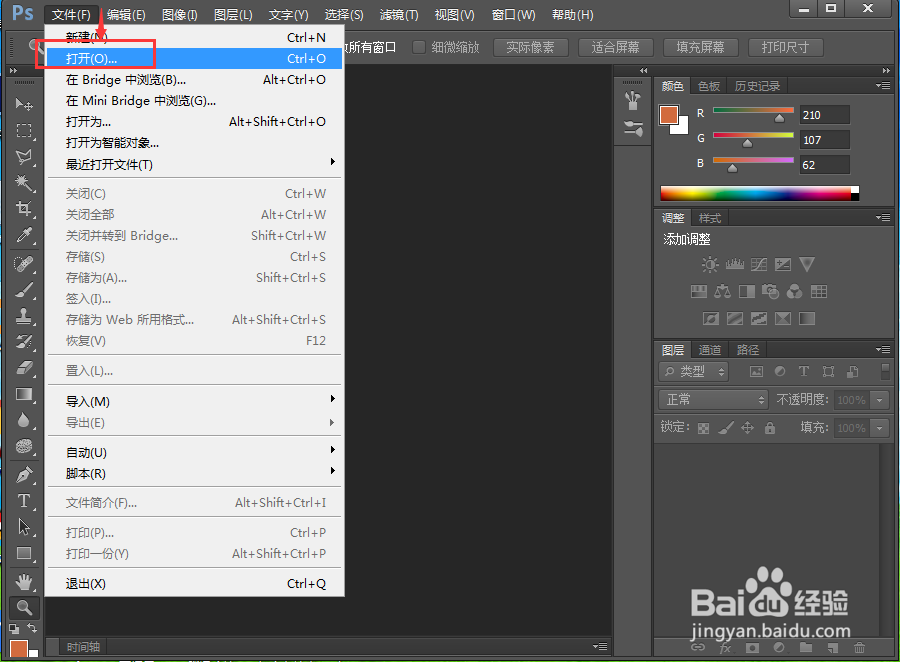Enable the 细微缩放 checkbox

click(x=419, y=47)
